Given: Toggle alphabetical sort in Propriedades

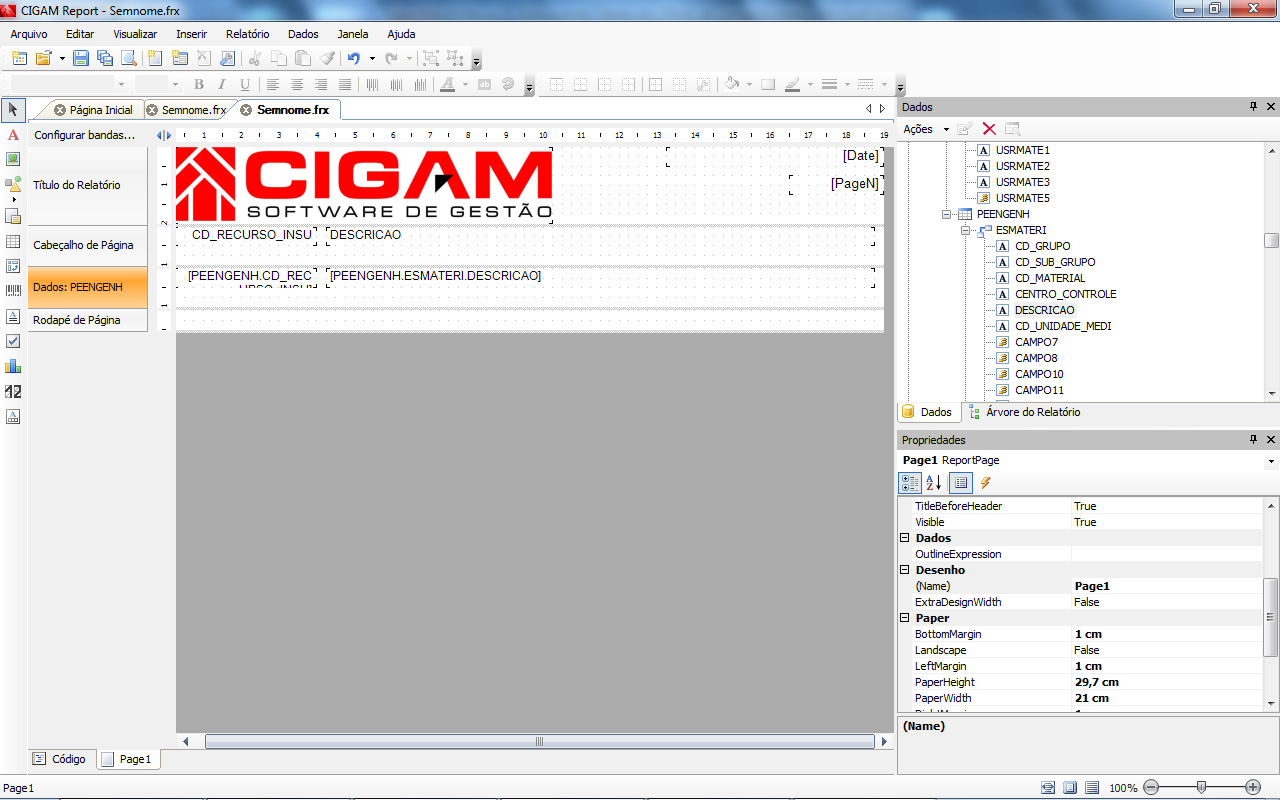Looking at the screenshot, I should click(x=934, y=483).
